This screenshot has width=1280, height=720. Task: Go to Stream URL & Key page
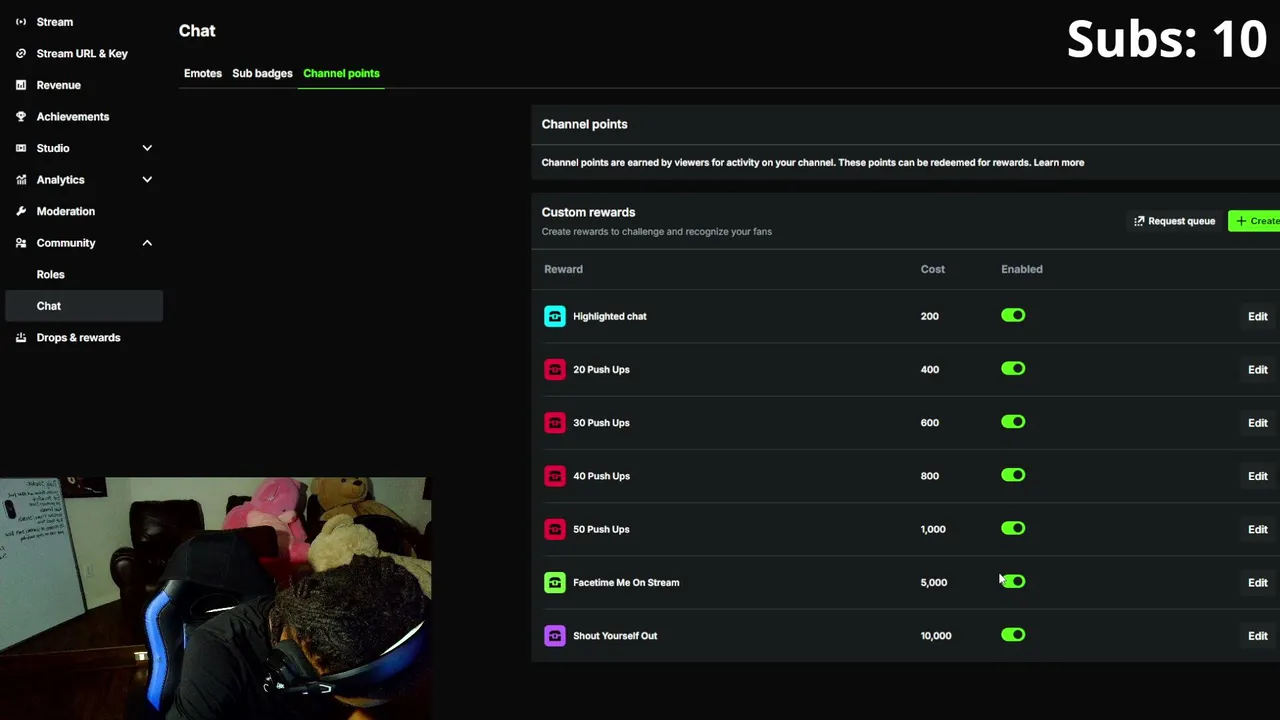pyautogui.click(x=84, y=54)
